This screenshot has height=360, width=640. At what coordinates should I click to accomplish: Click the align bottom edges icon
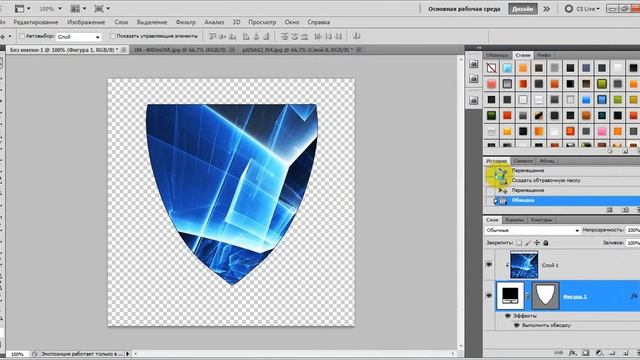pos(232,36)
